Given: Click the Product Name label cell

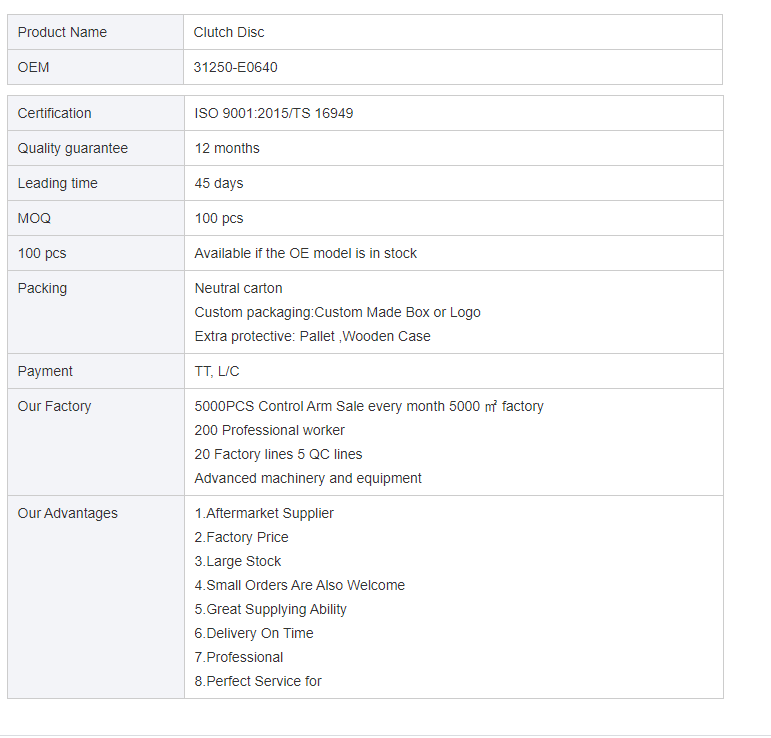Looking at the screenshot, I should point(95,32).
